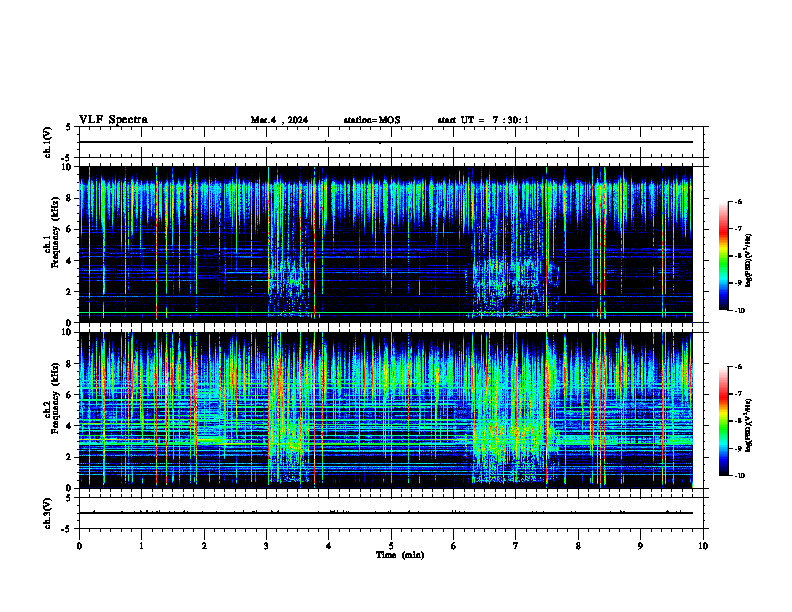
Task: Click the ch.1 color bar log(PSD) unit label
Action: (x=749, y=261)
